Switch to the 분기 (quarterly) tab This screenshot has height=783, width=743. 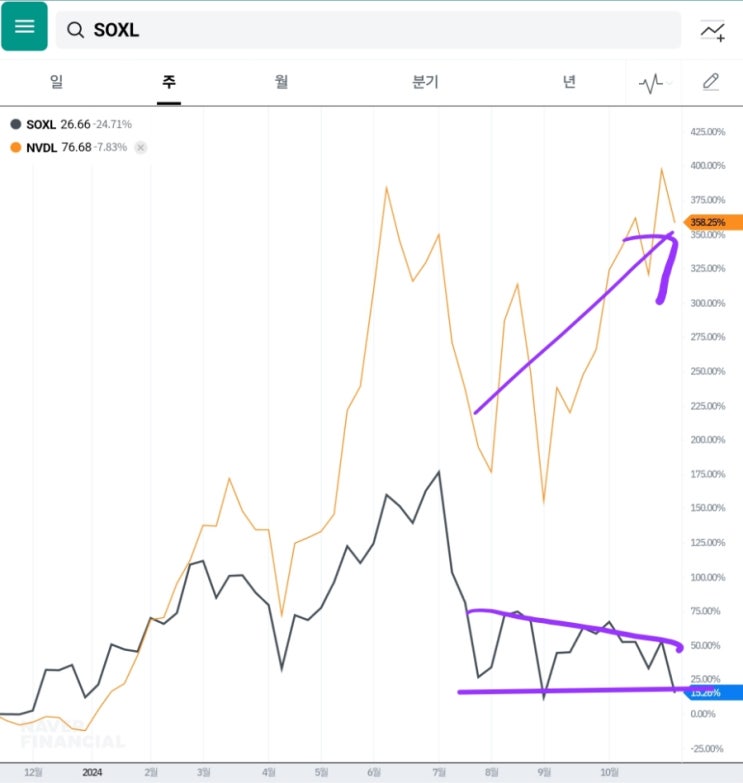pos(425,82)
